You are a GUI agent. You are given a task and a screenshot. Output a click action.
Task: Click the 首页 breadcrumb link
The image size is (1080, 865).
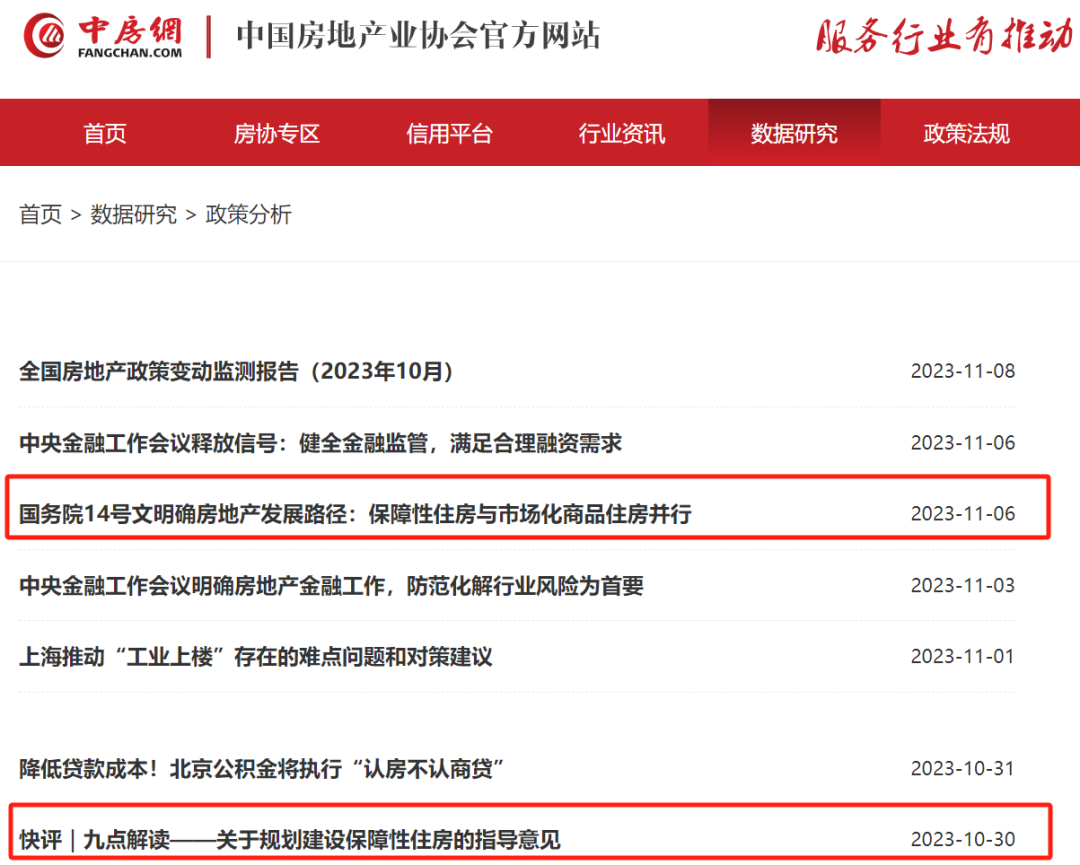(41, 214)
